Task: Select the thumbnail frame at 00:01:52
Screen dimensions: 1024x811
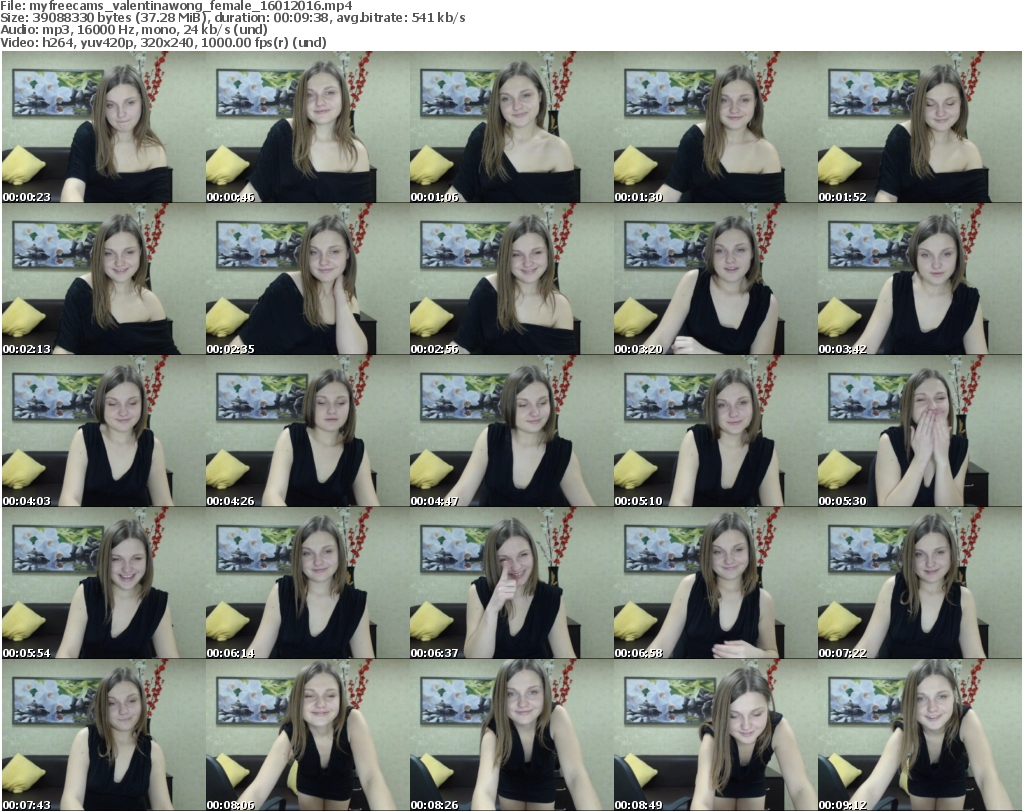Action: click(x=920, y=127)
